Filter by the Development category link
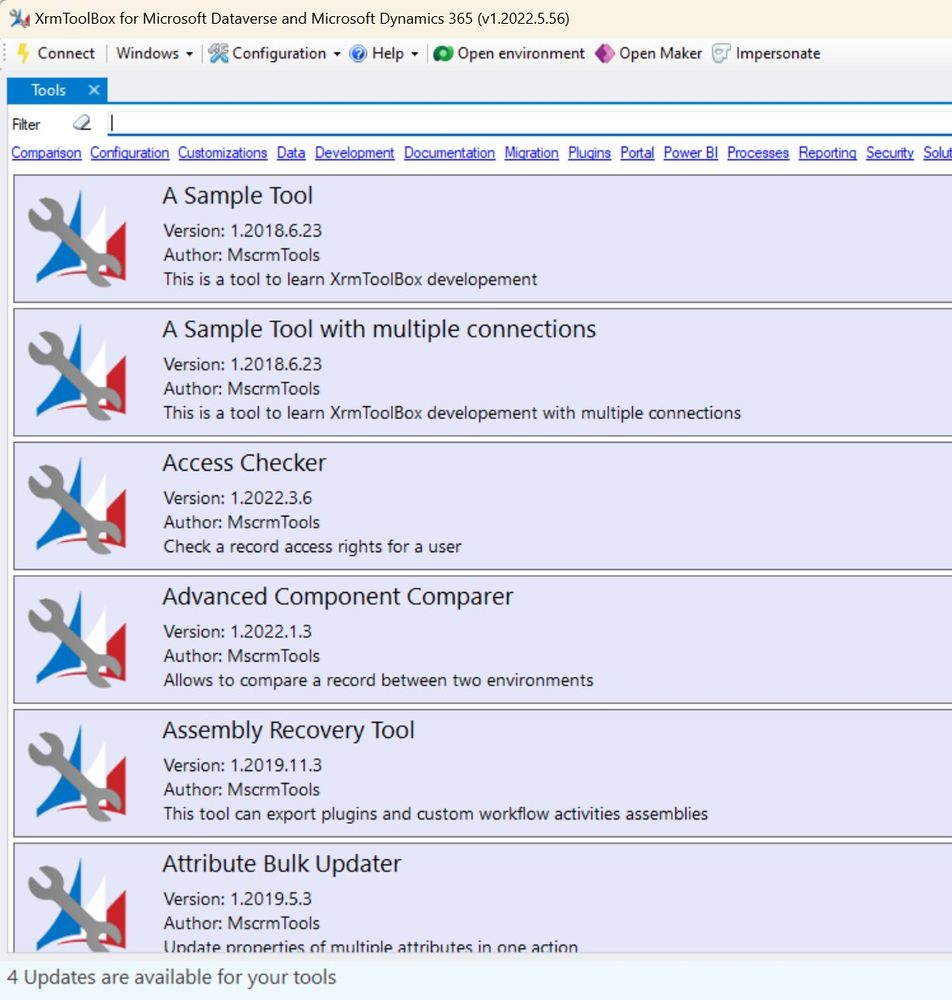This screenshot has width=952, height=1000. (x=355, y=153)
